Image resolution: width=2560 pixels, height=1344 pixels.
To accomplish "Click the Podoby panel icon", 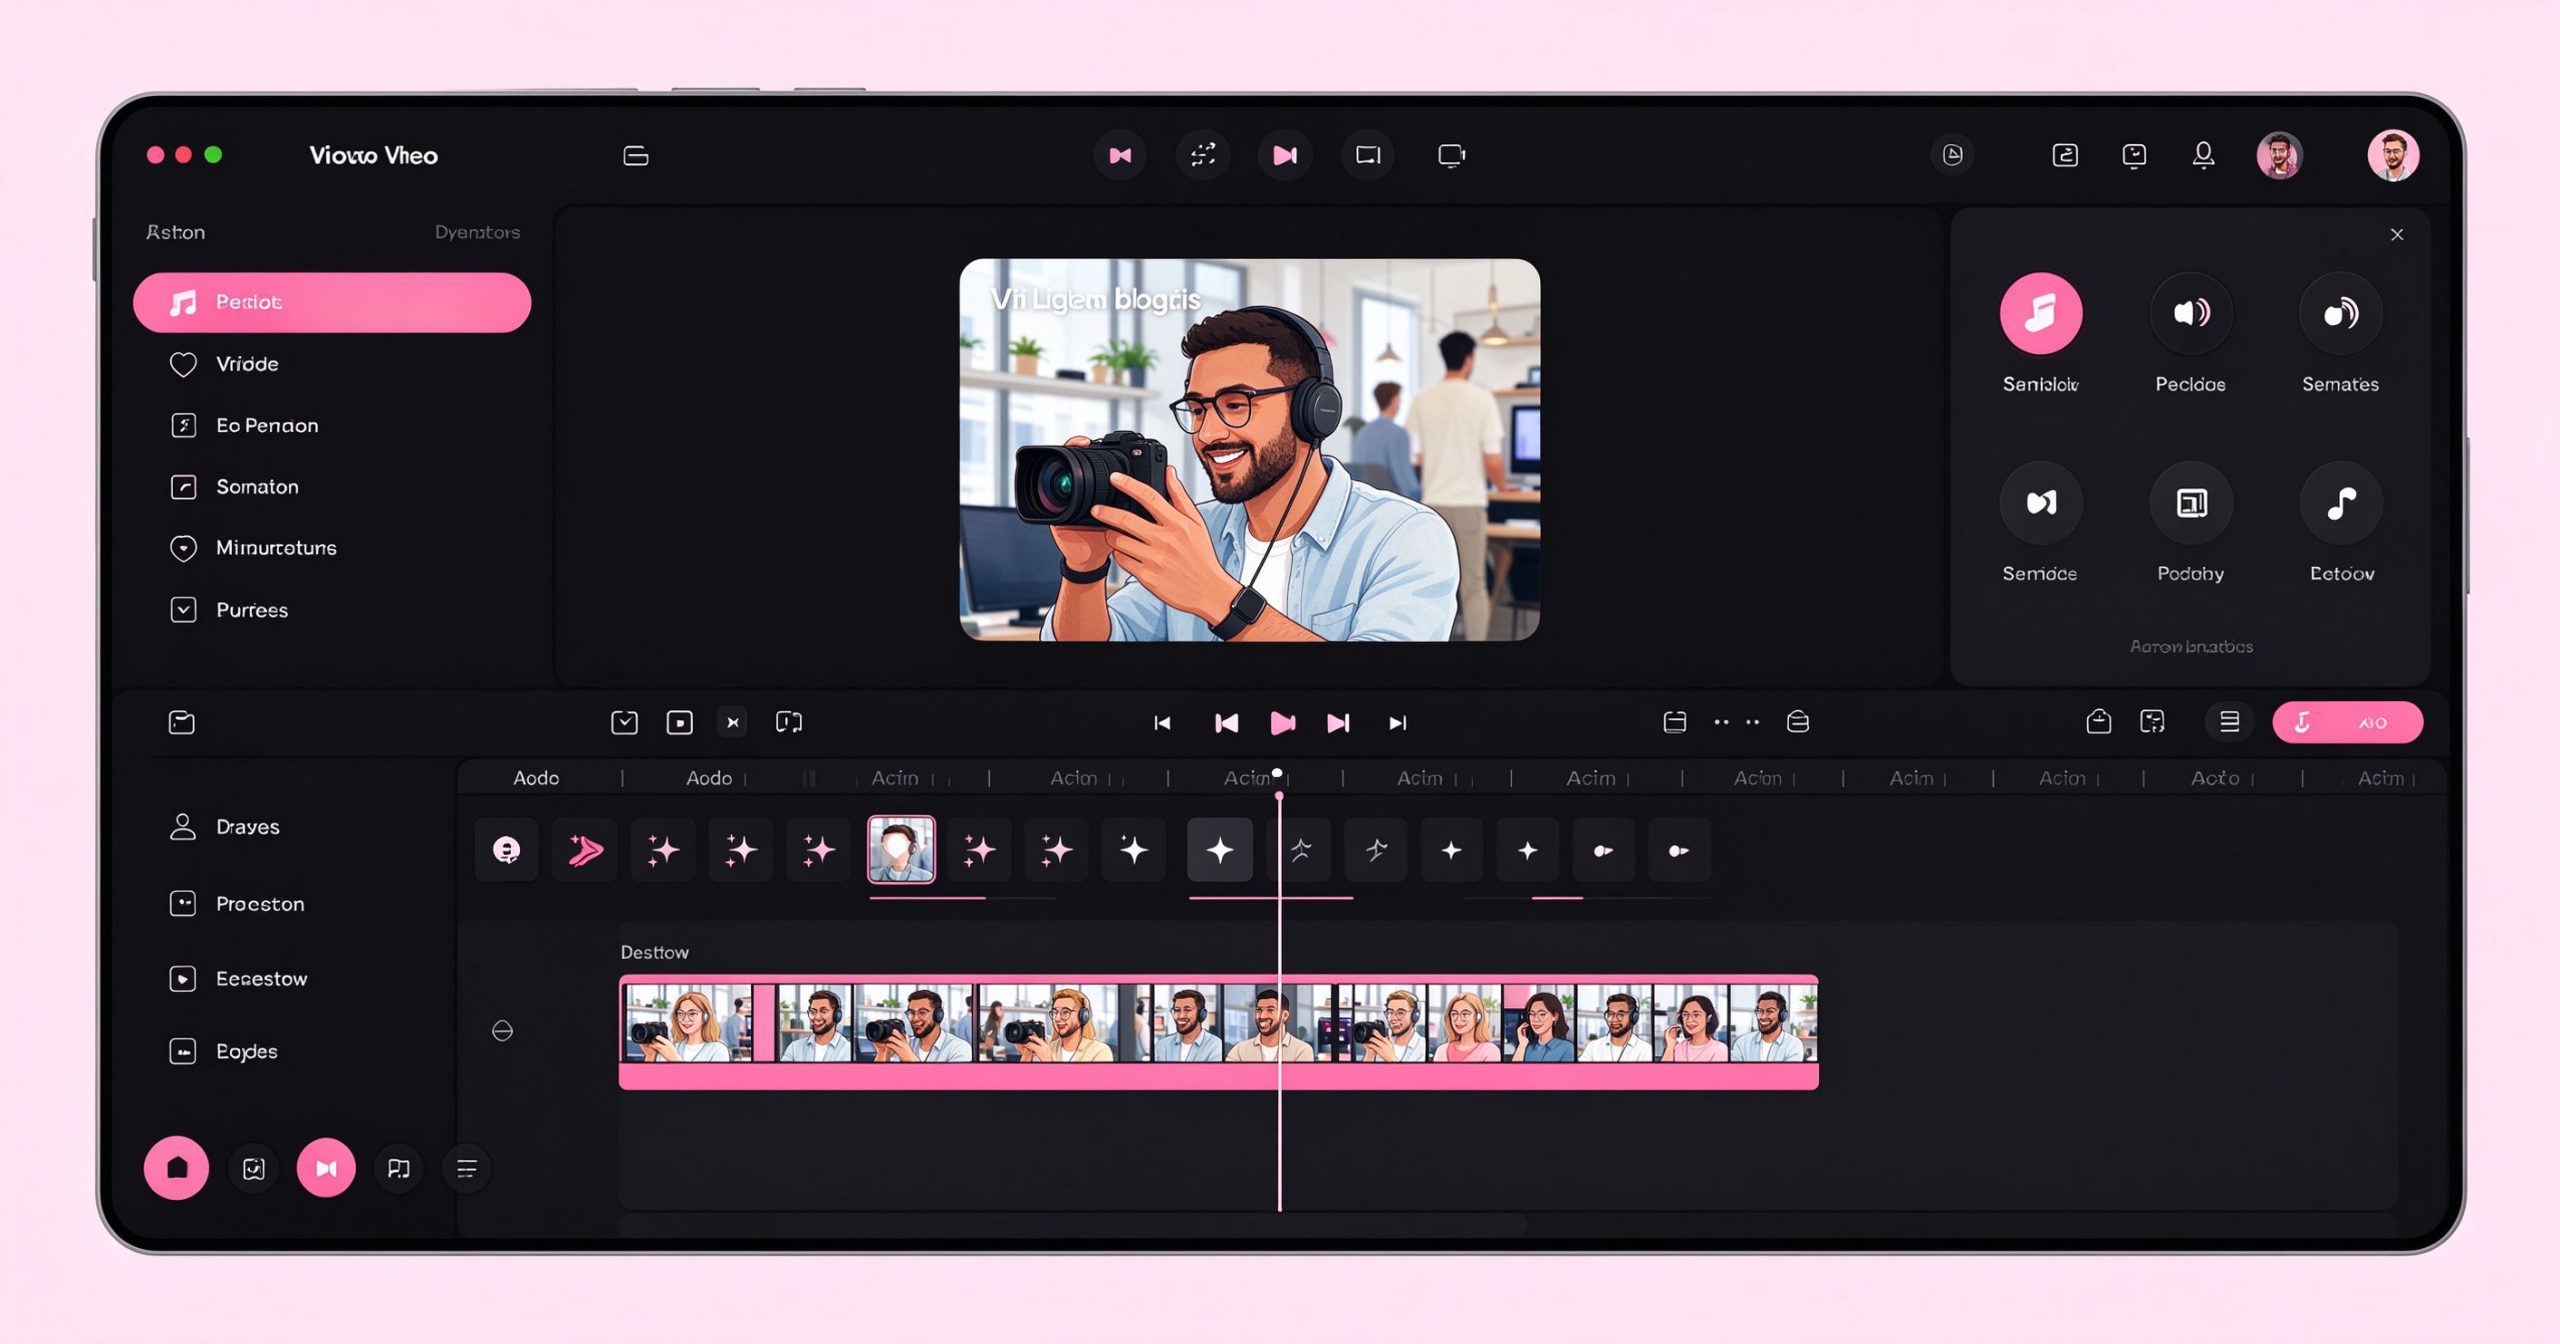I will 2190,502.
